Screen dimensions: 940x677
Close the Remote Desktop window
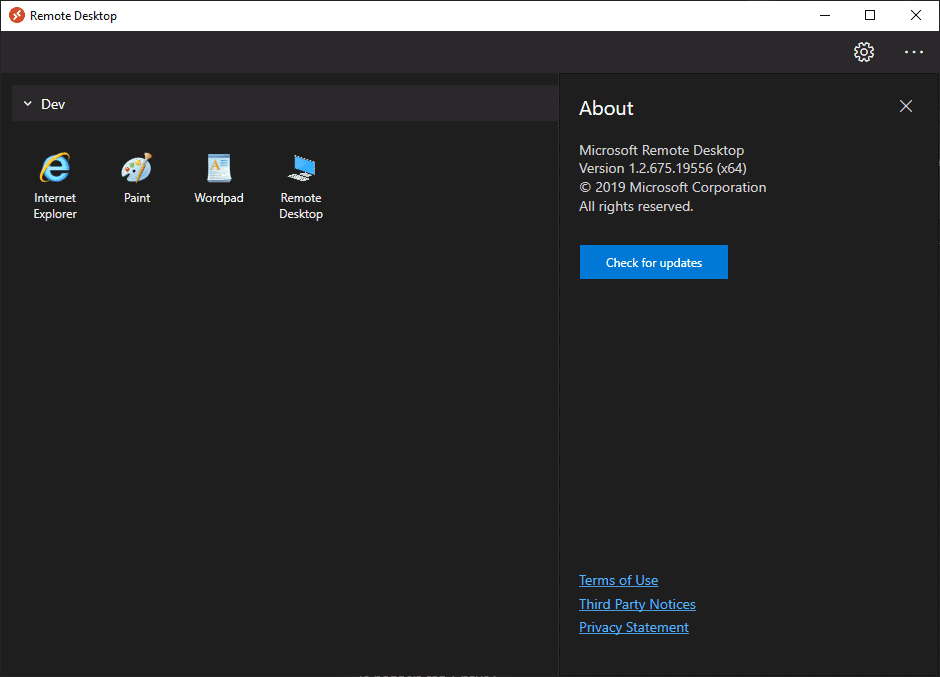[916, 15]
